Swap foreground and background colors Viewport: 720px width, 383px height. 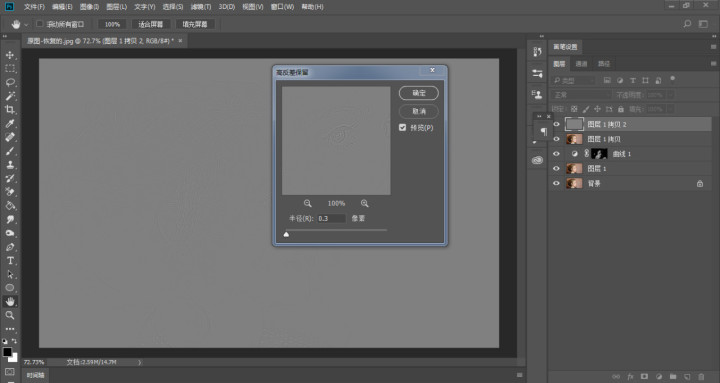(14, 341)
